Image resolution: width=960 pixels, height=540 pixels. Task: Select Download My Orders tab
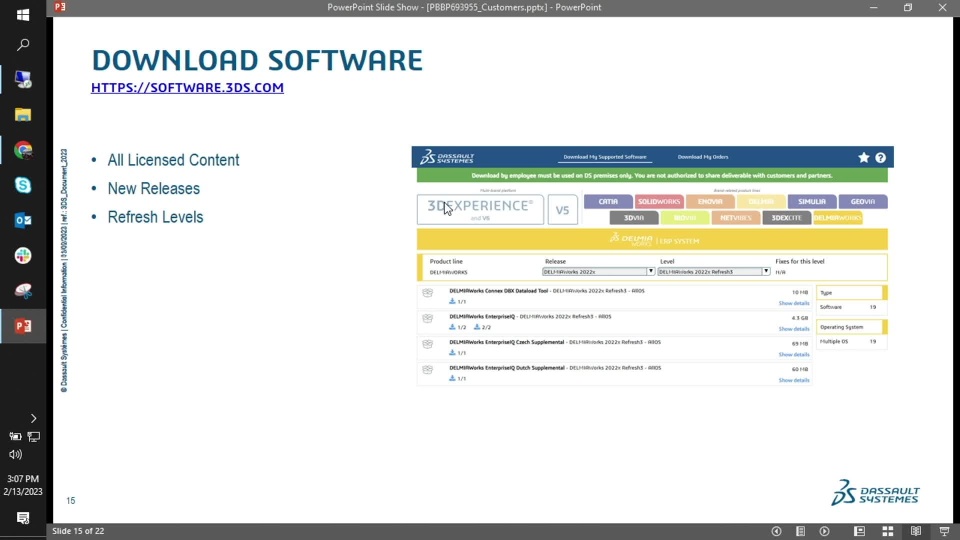[x=703, y=157]
